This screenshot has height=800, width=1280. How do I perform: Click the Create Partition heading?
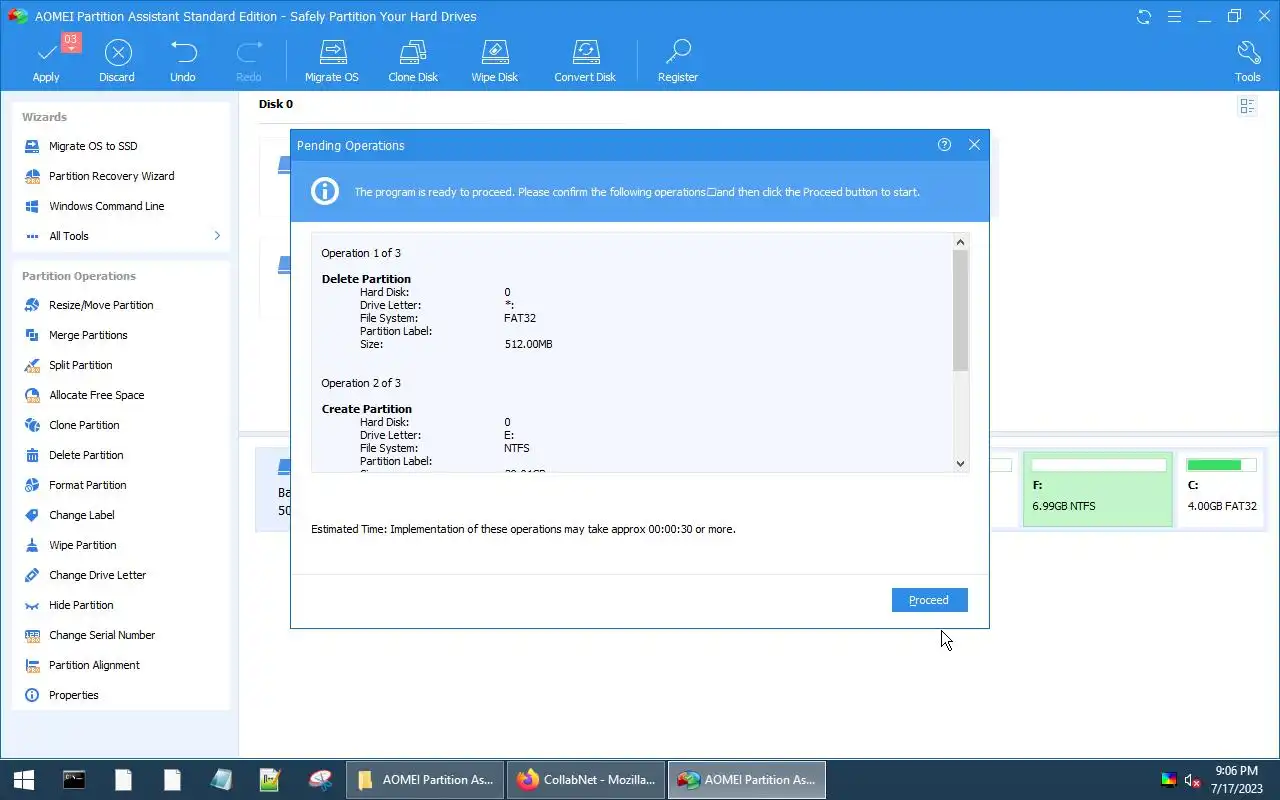pos(366,409)
